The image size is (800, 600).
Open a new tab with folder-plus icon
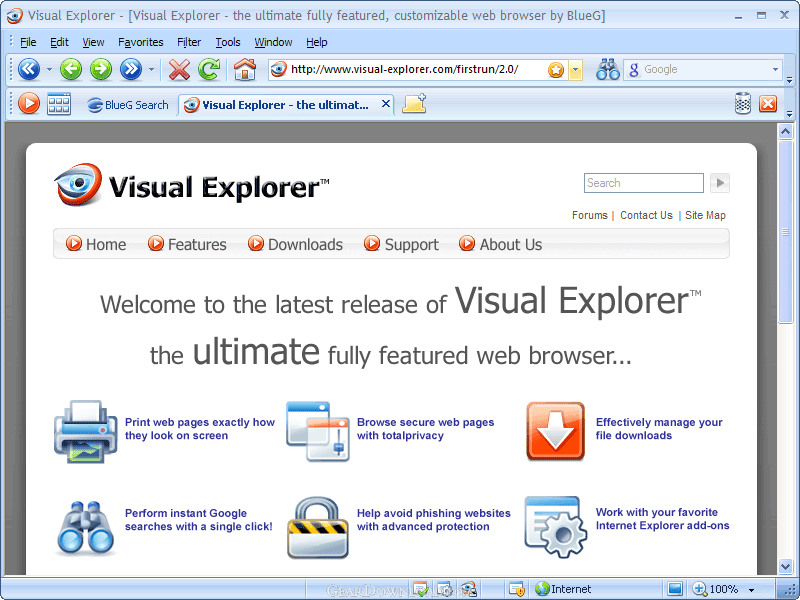click(414, 104)
